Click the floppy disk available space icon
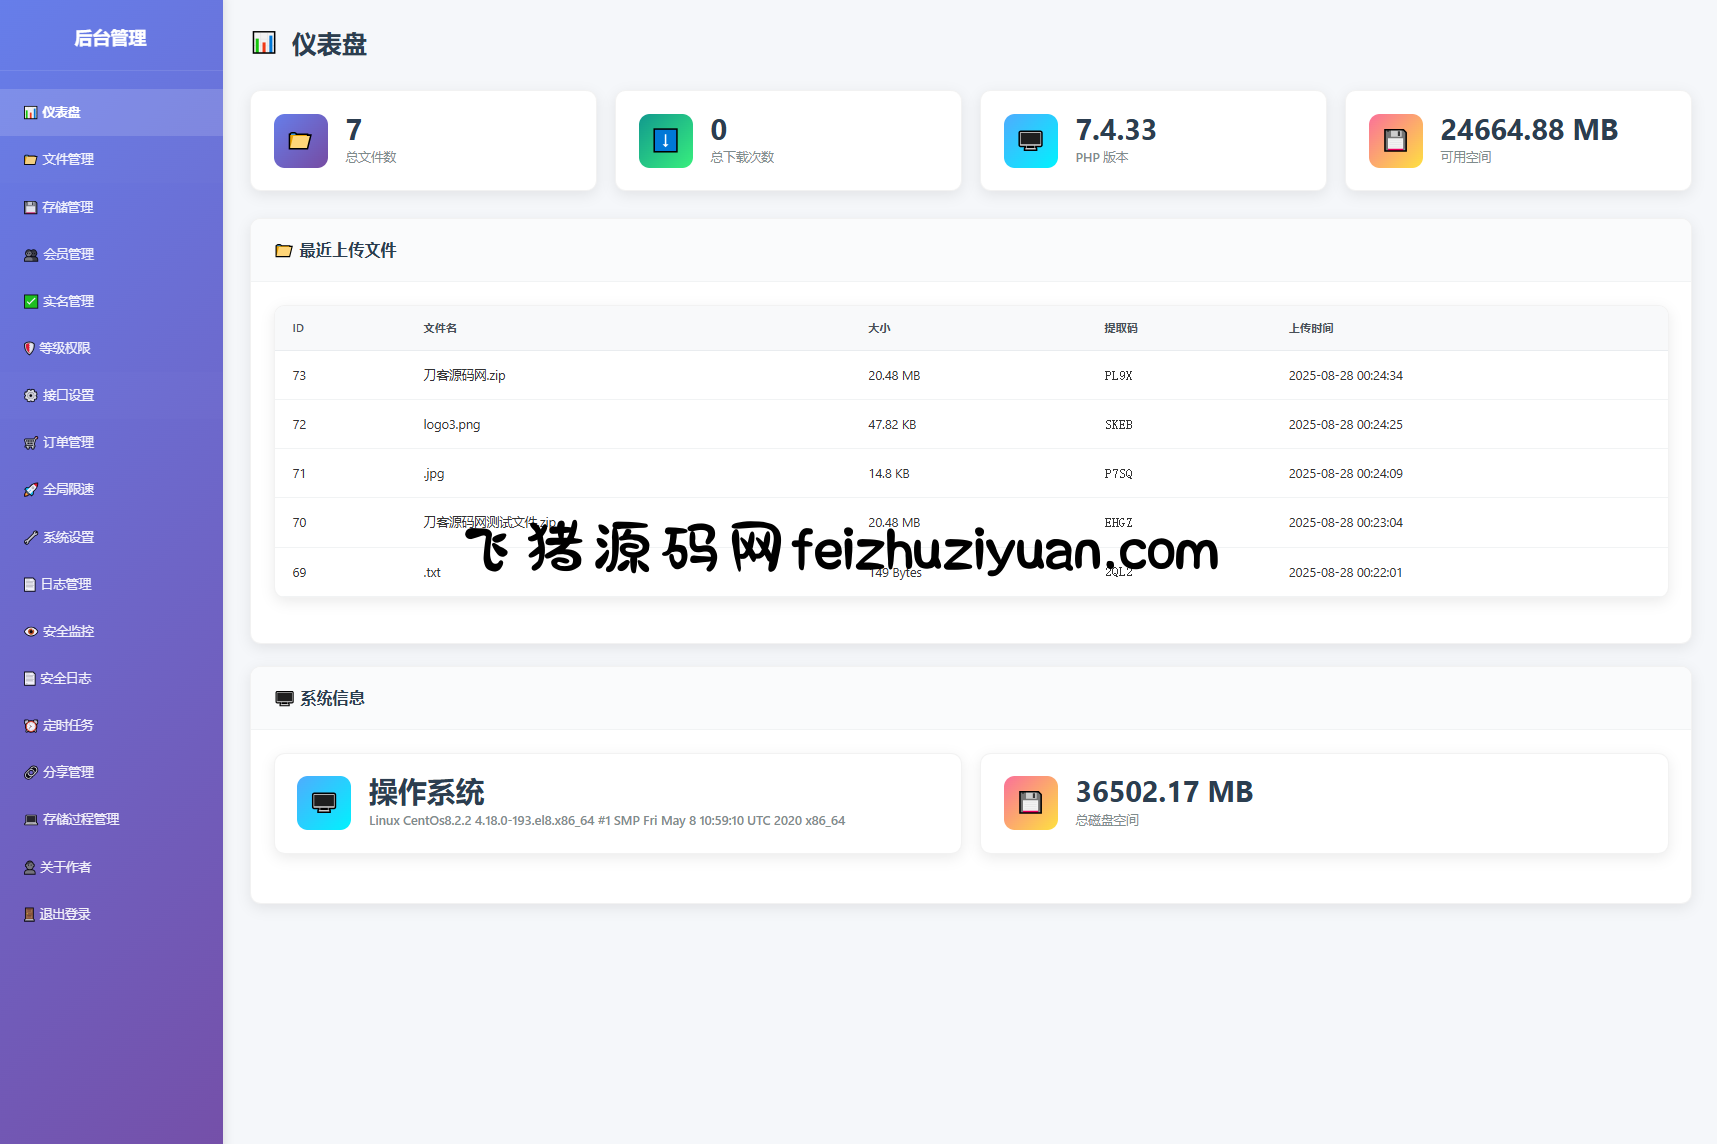 tap(1395, 141)
